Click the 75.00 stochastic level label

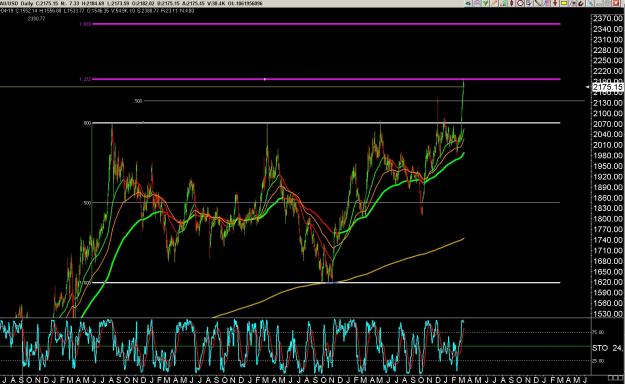598,332
